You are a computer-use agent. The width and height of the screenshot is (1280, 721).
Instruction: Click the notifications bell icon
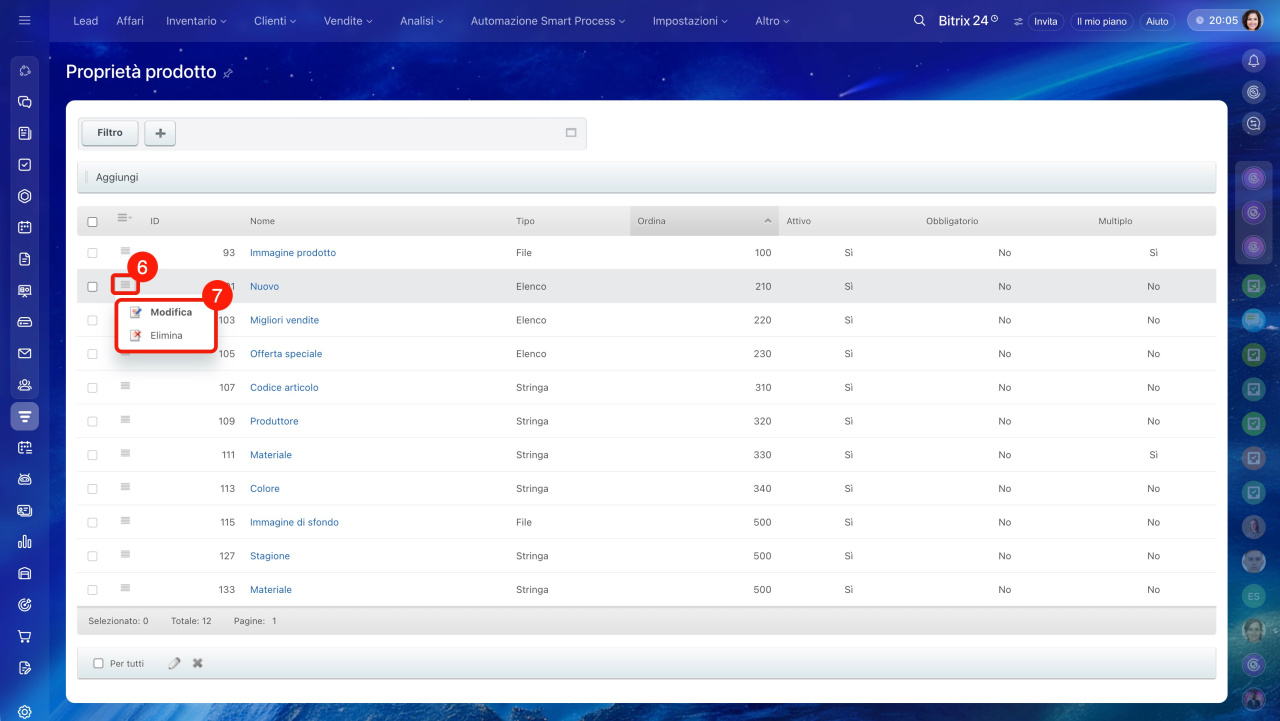point(1253,61)
